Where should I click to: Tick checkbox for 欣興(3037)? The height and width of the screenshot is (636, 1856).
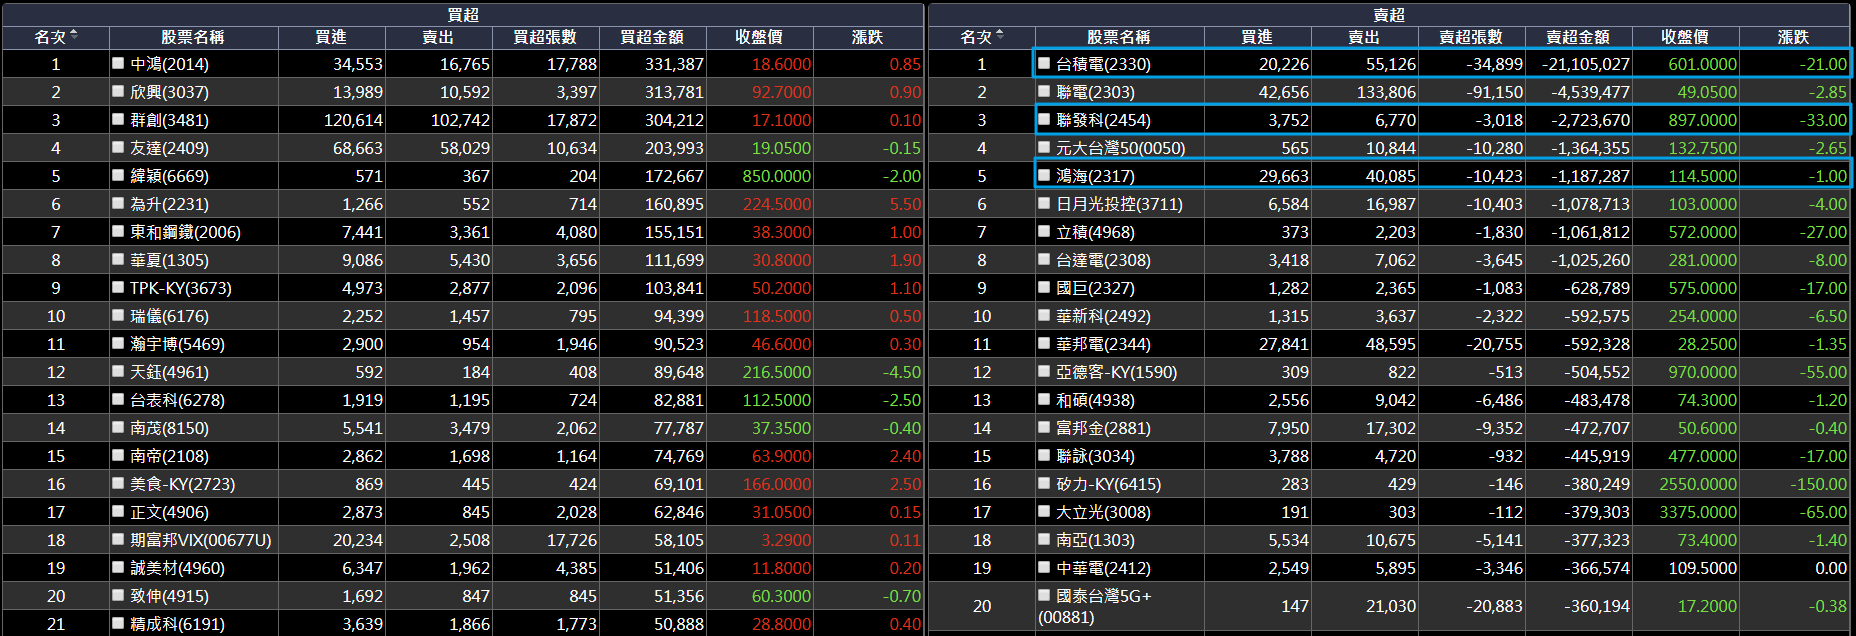(x=118, y=91)
